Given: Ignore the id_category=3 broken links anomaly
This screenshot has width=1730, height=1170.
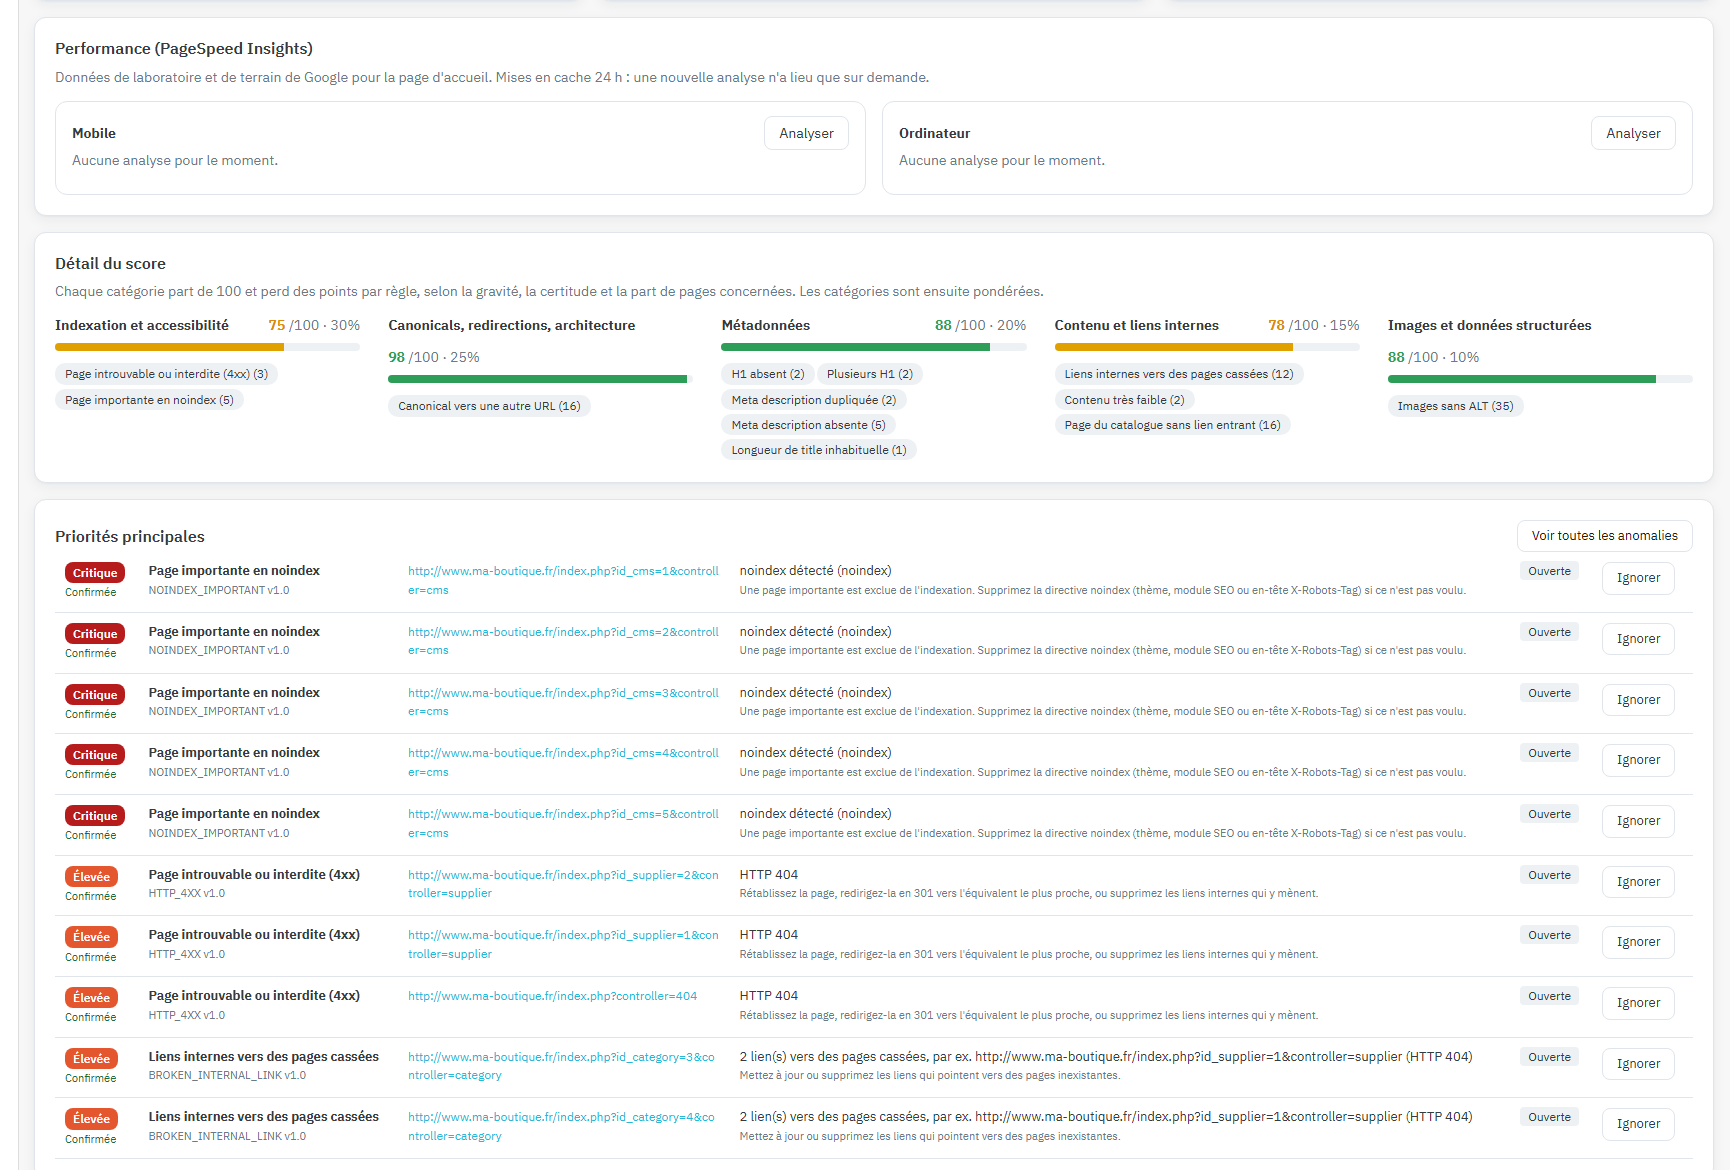Looking at the screenshot, I should coord(1638,1064).
